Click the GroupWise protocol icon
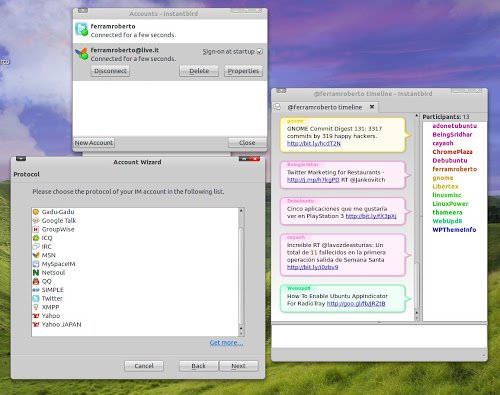The image size is (500, 395). coord(36,229)
